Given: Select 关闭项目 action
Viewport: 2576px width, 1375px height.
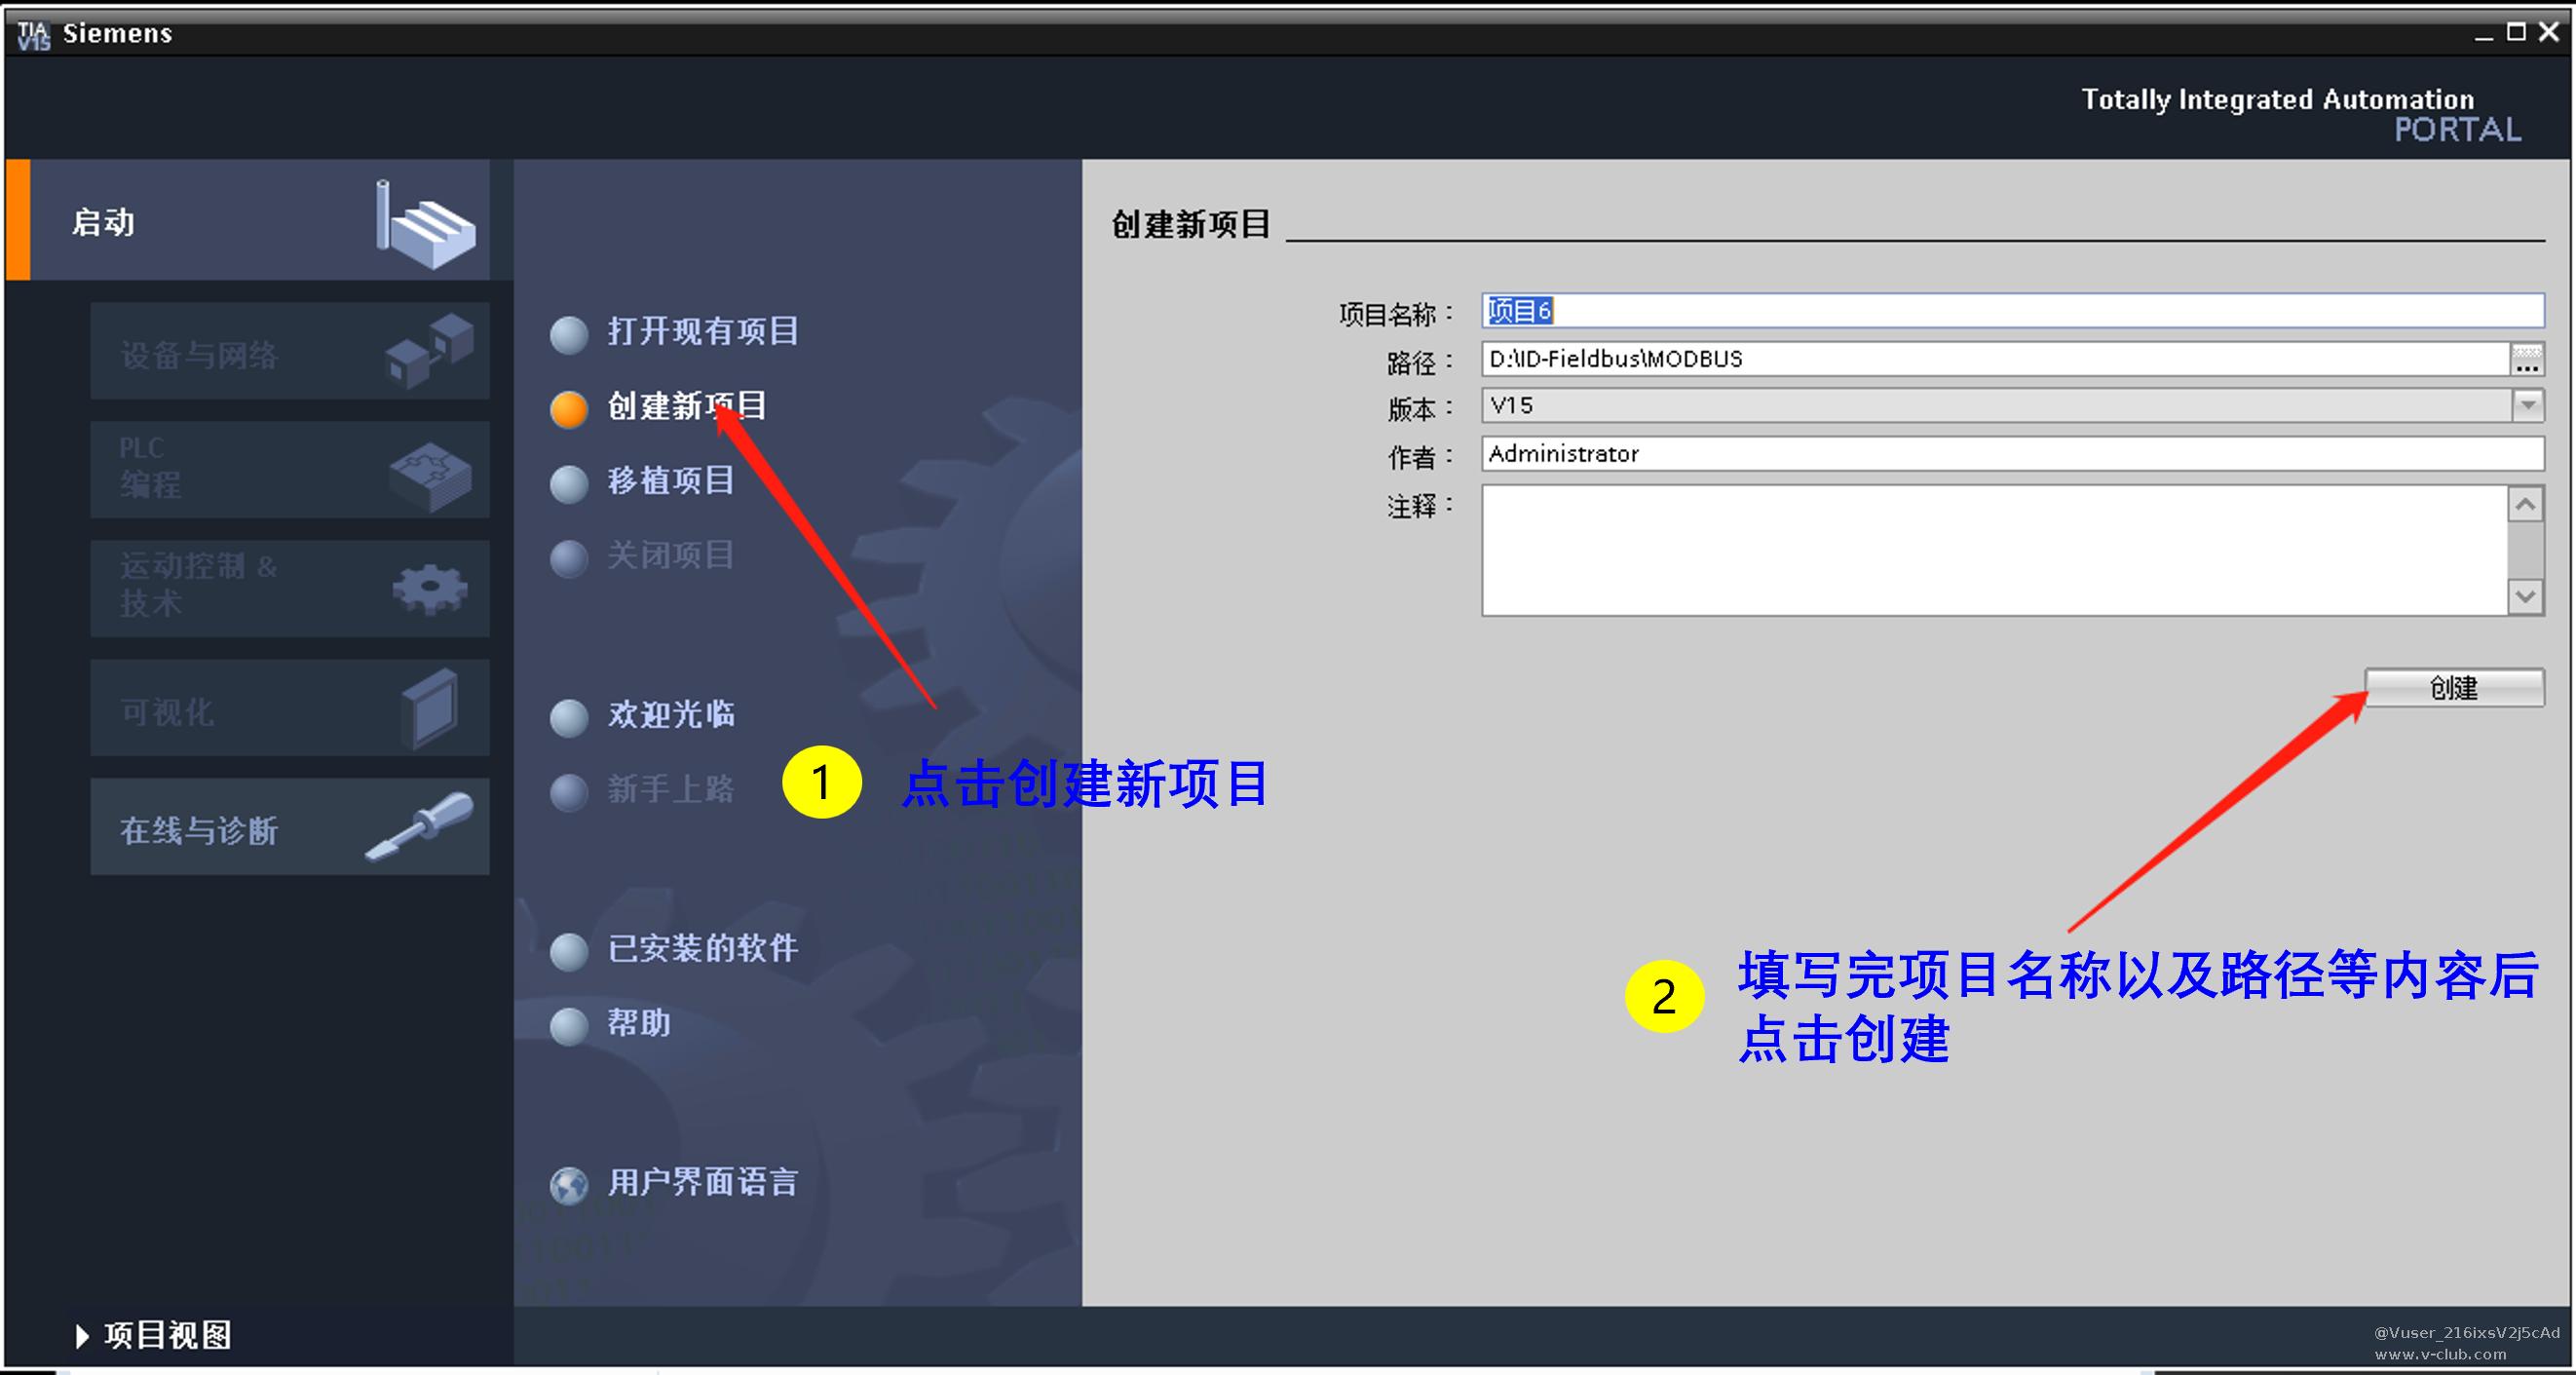Looking at the screenshot, I should click(x=671, y=555).
